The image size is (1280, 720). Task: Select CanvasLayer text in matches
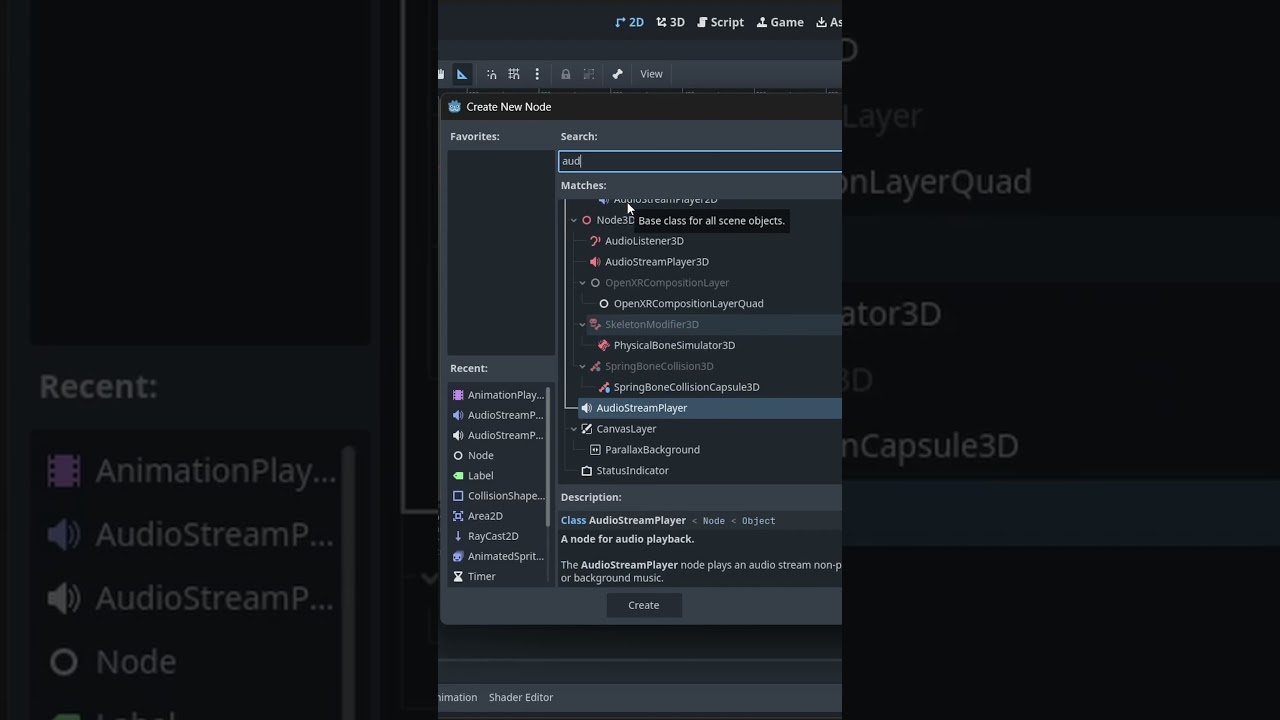[626, 429]
